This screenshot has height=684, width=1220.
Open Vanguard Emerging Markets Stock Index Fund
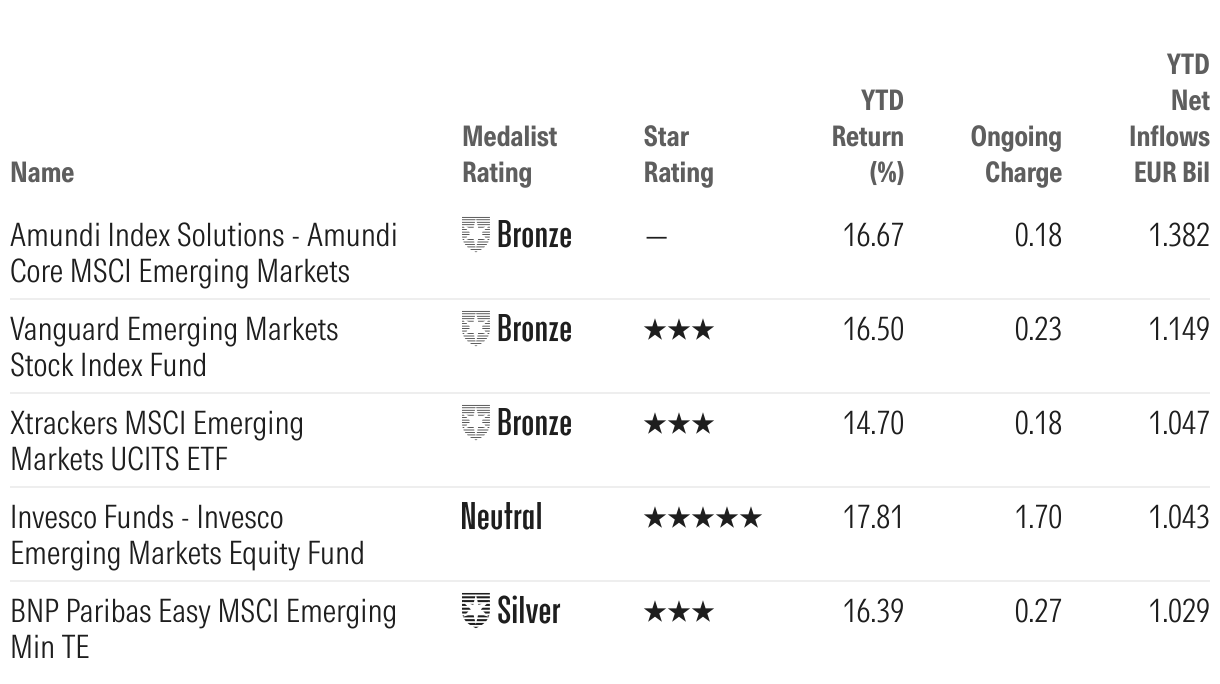174,347
